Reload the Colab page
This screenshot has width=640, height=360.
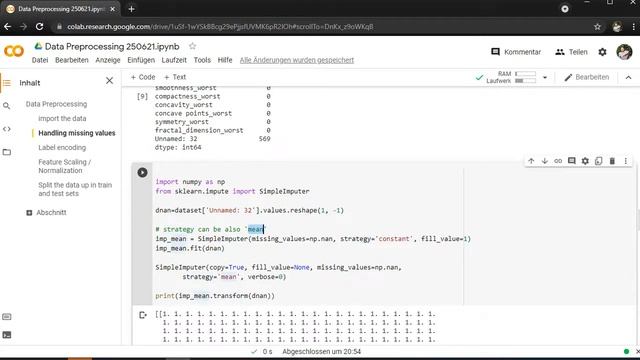tap(39, 27)
